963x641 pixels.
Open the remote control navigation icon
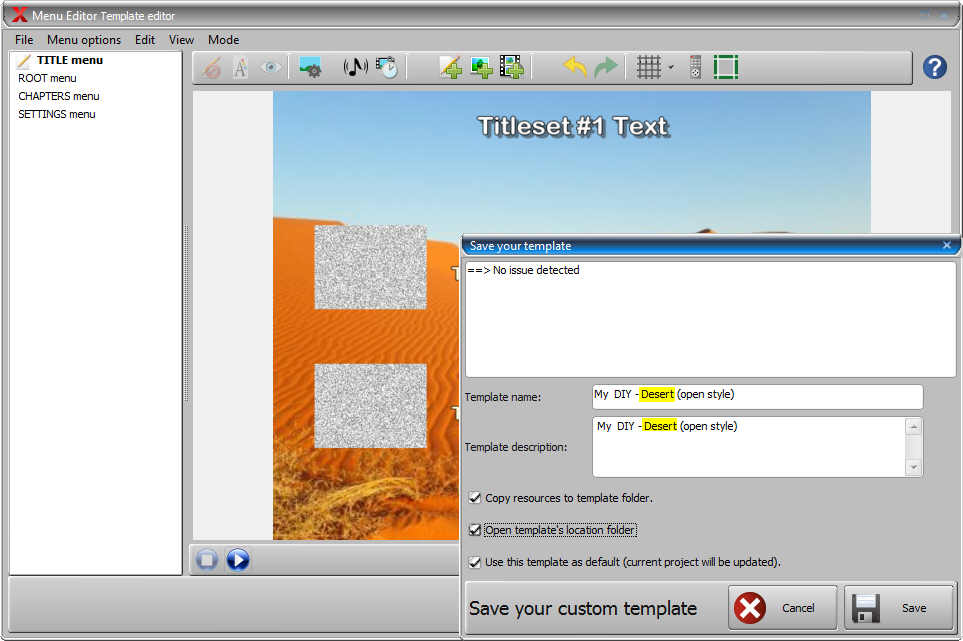(695, 67)
